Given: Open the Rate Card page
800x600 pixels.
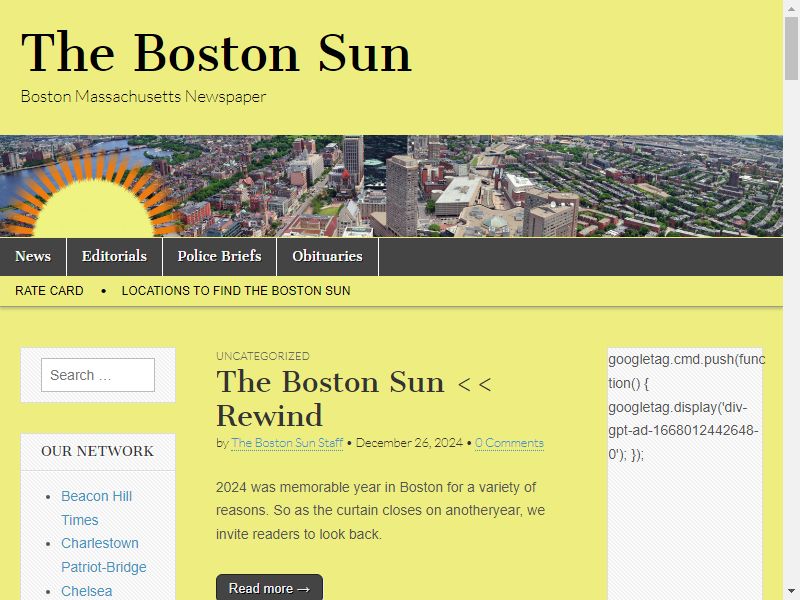Looking at the screenshot, I should [x=49, y=291].
